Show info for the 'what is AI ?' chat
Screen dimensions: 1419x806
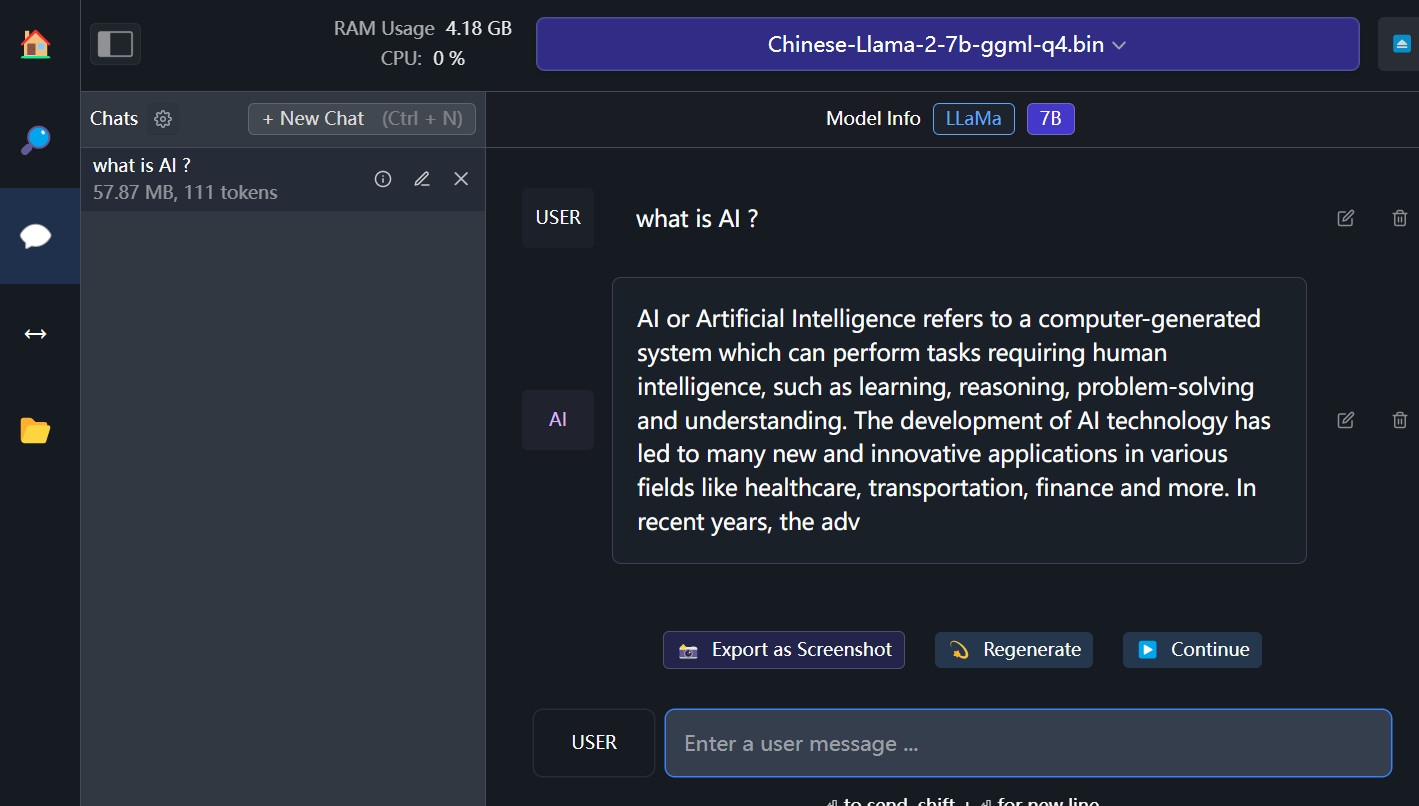(382, 178)
